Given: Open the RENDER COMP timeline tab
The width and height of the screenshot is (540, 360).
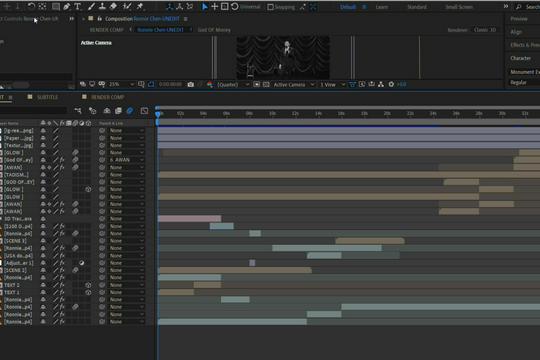Looking at the screenshot, I should 107,97.
